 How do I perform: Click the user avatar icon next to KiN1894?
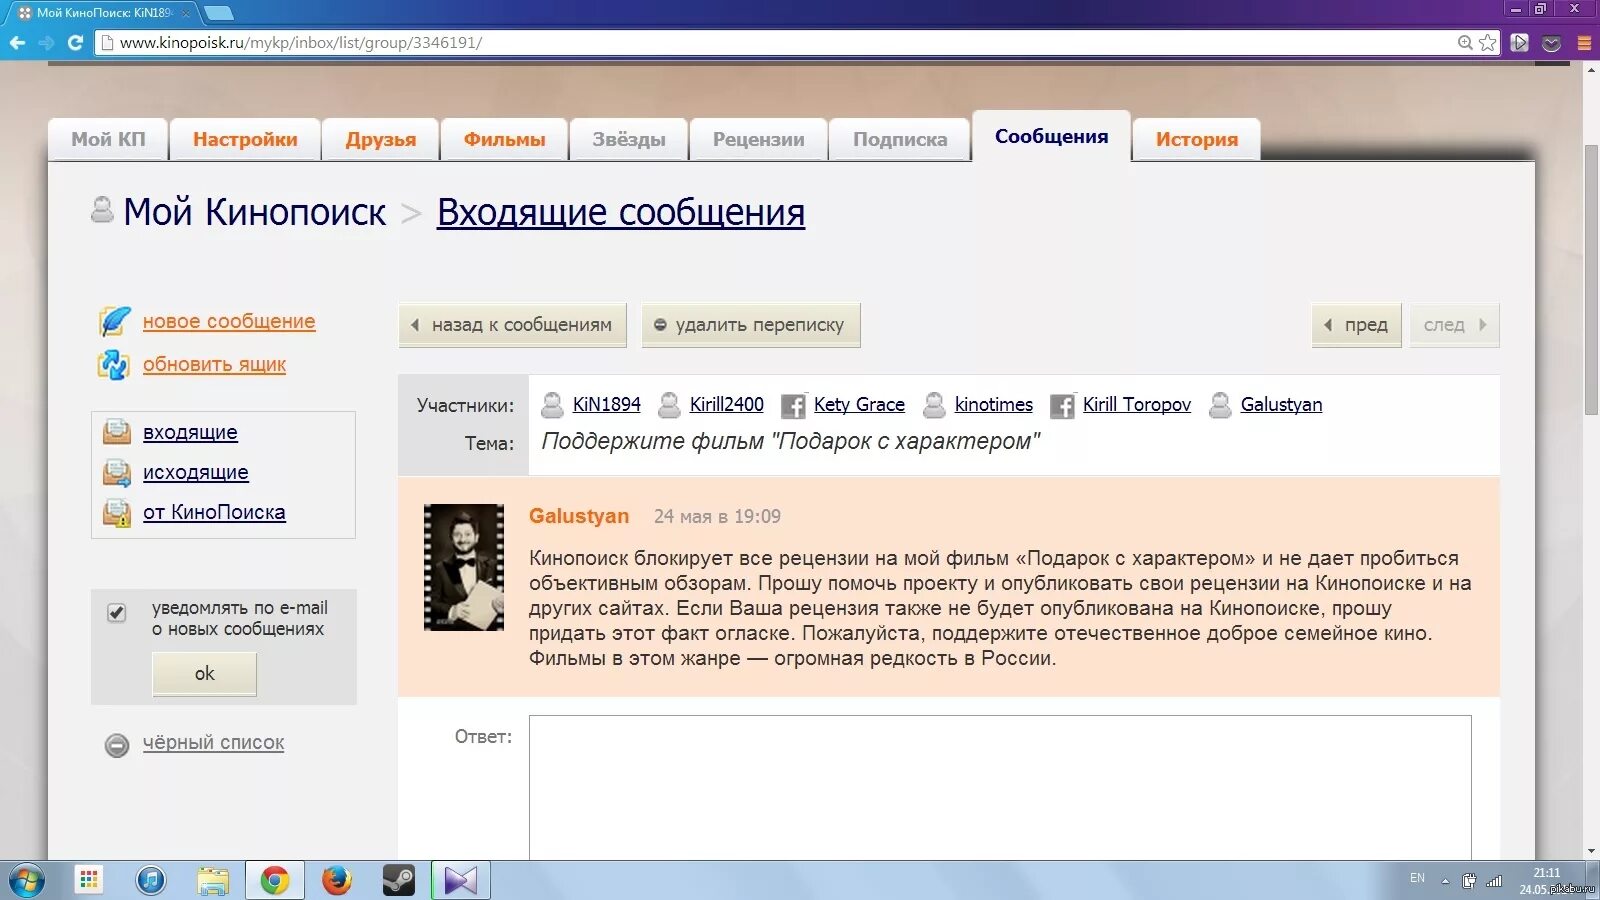552,405
